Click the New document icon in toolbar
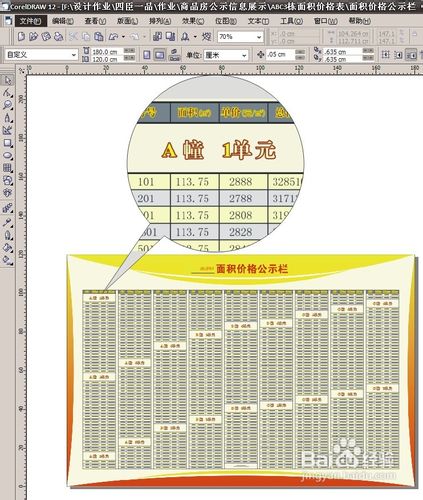 click(21, 36)
